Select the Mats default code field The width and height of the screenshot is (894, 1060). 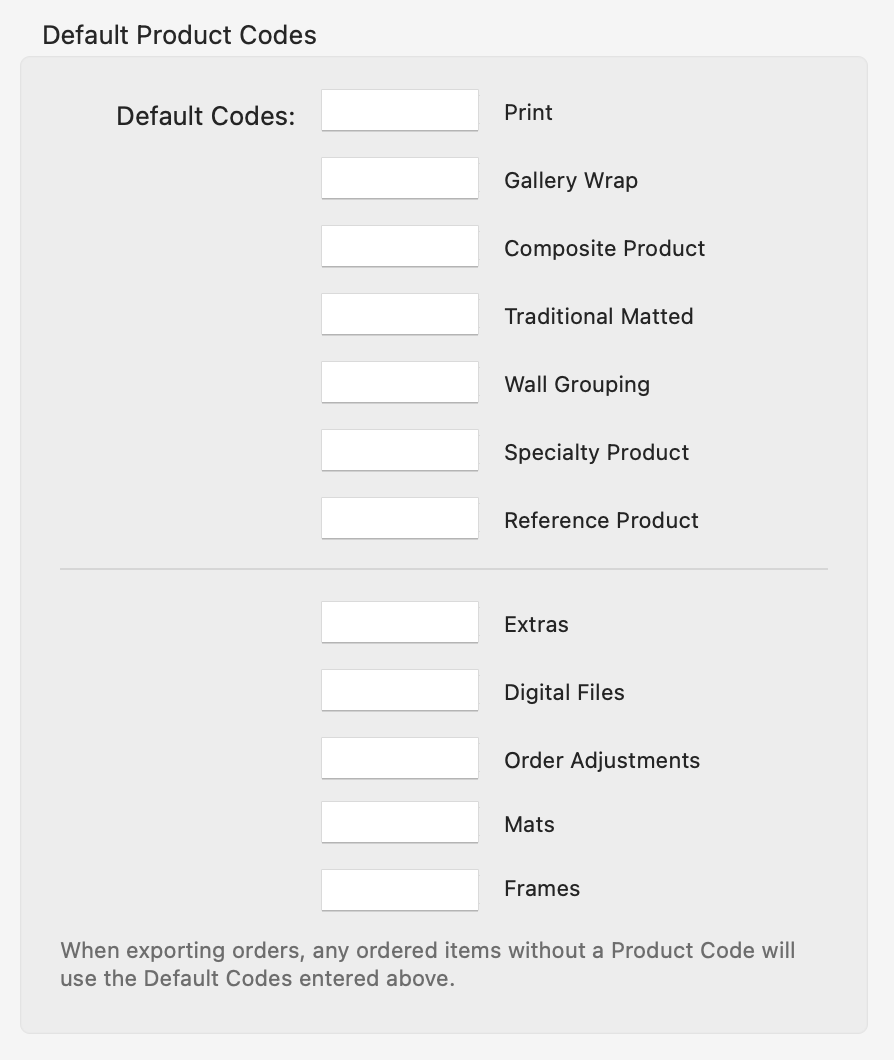pos(399,823)
